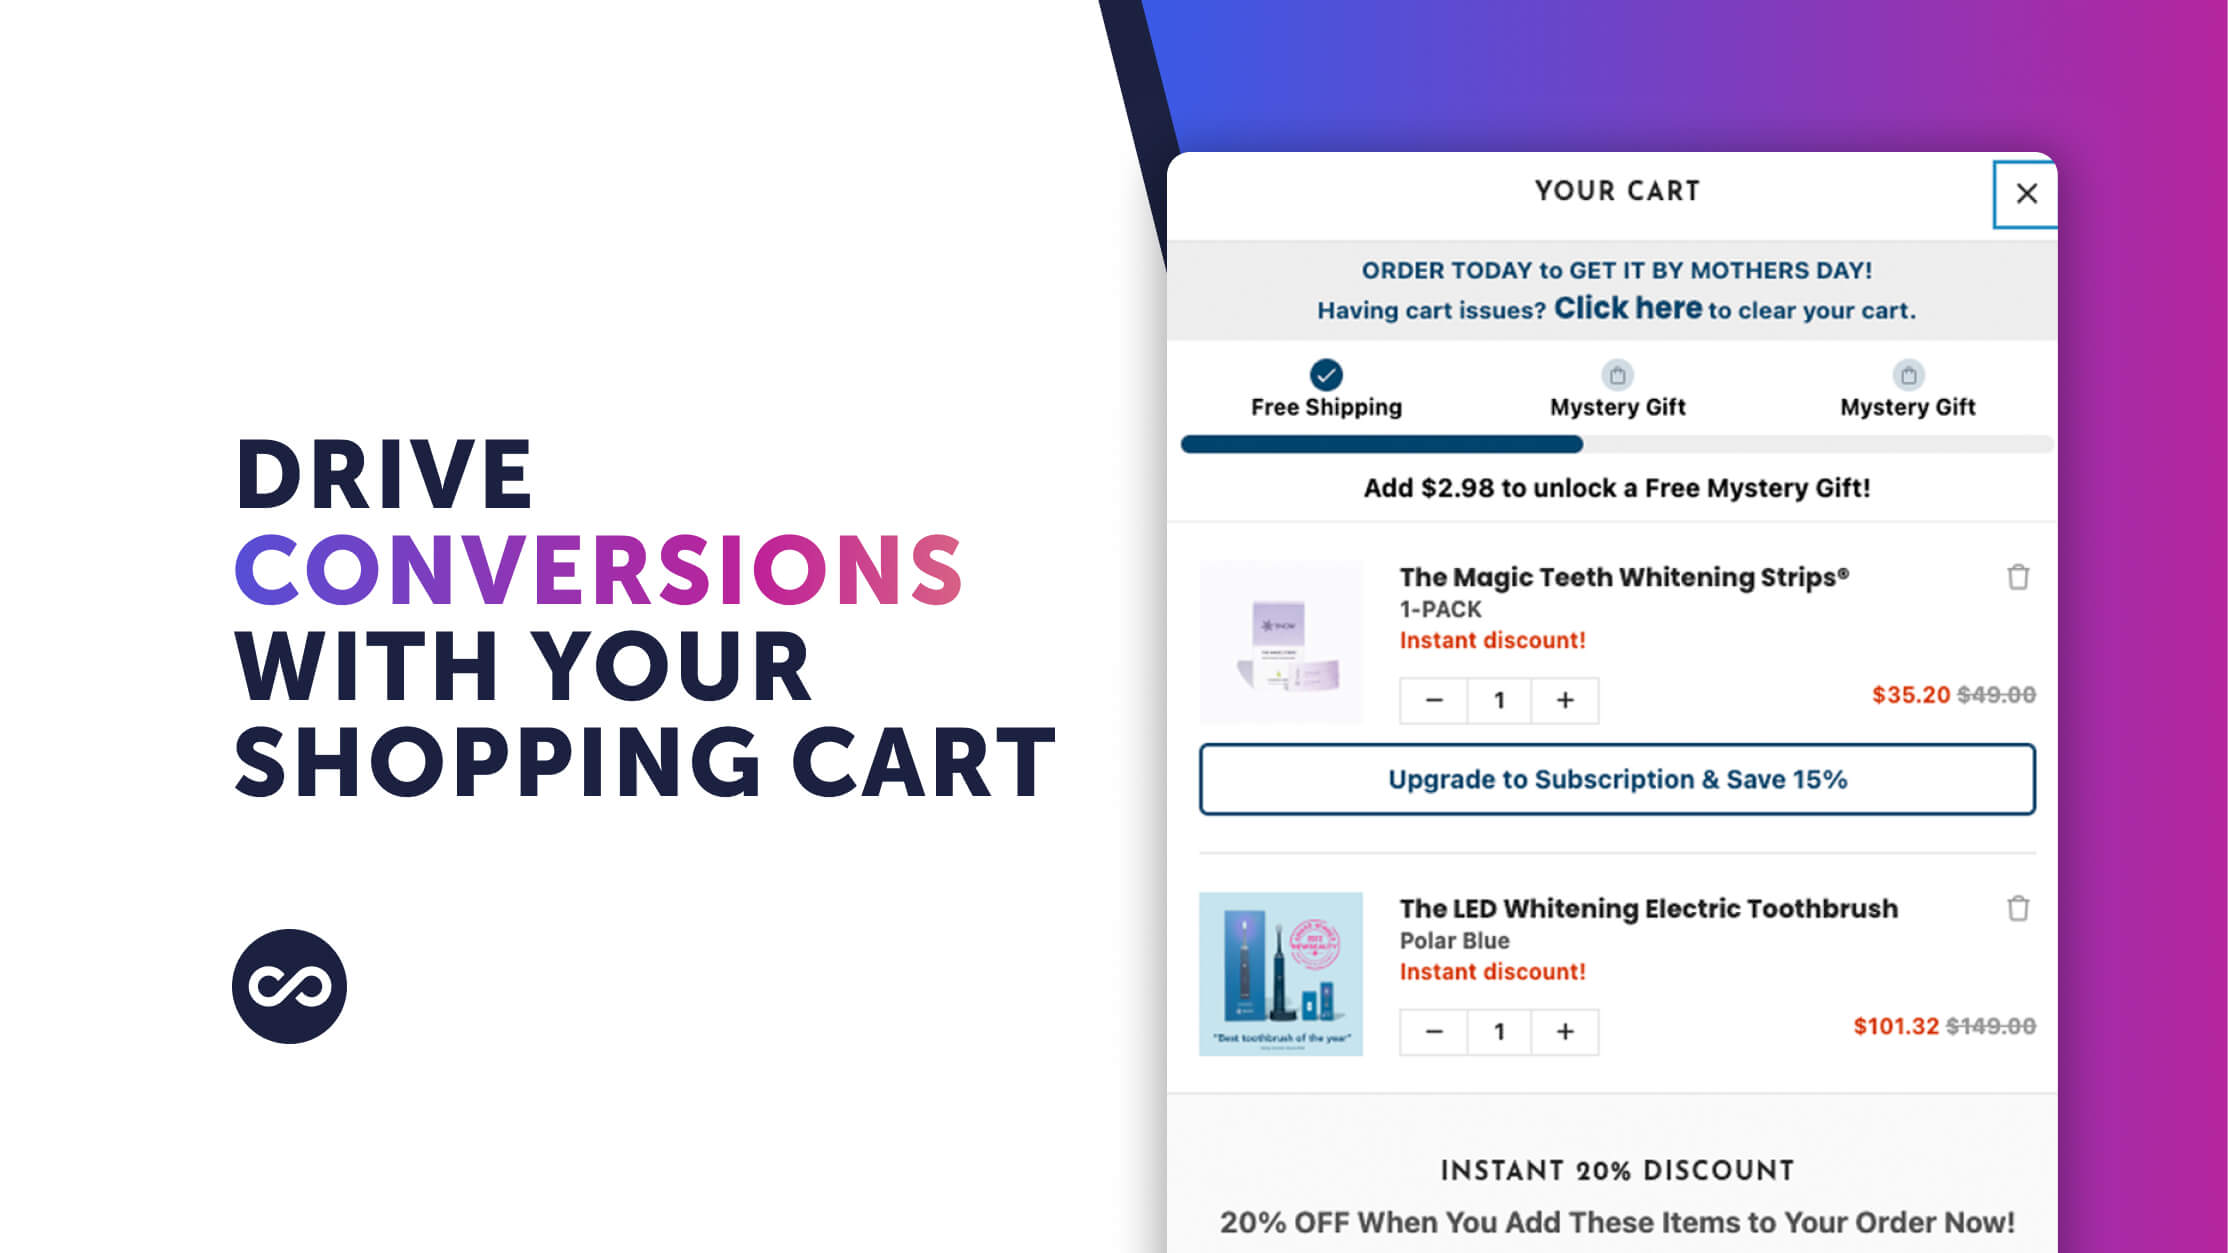Image resolution: width=2228 pixels, height=1253 pixels.
Task: Close the cart modal window
Action: [2026, 193]
